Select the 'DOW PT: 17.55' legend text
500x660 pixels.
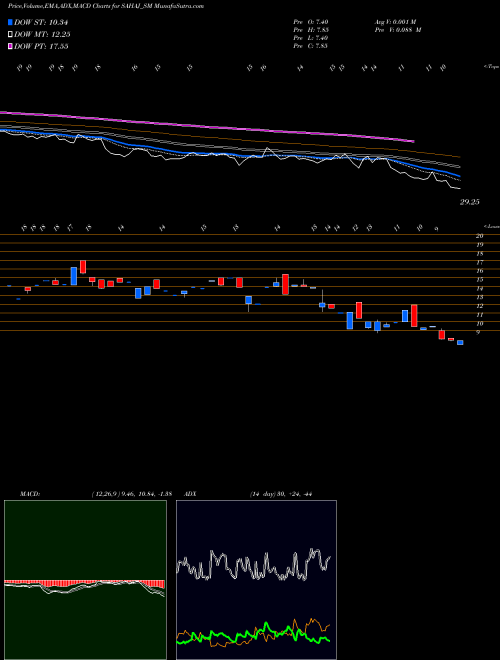point(41,46)
